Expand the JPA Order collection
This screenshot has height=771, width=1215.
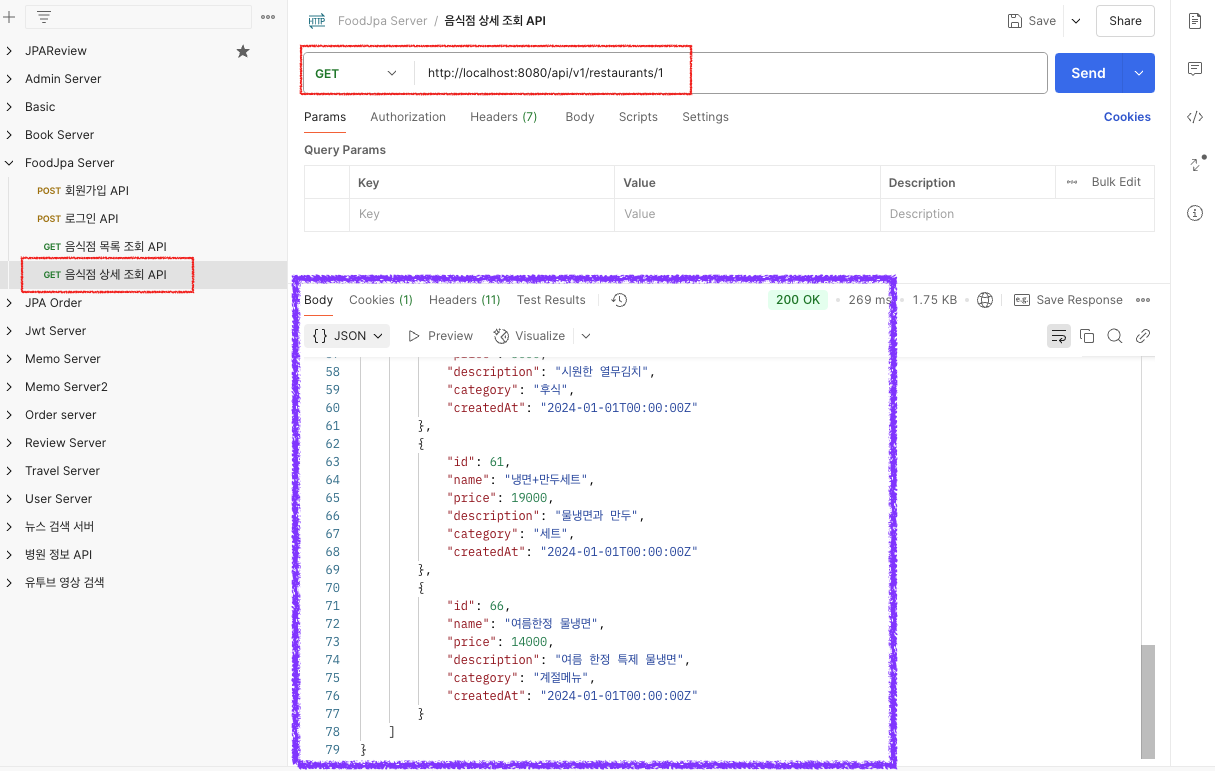coord(9,303)
